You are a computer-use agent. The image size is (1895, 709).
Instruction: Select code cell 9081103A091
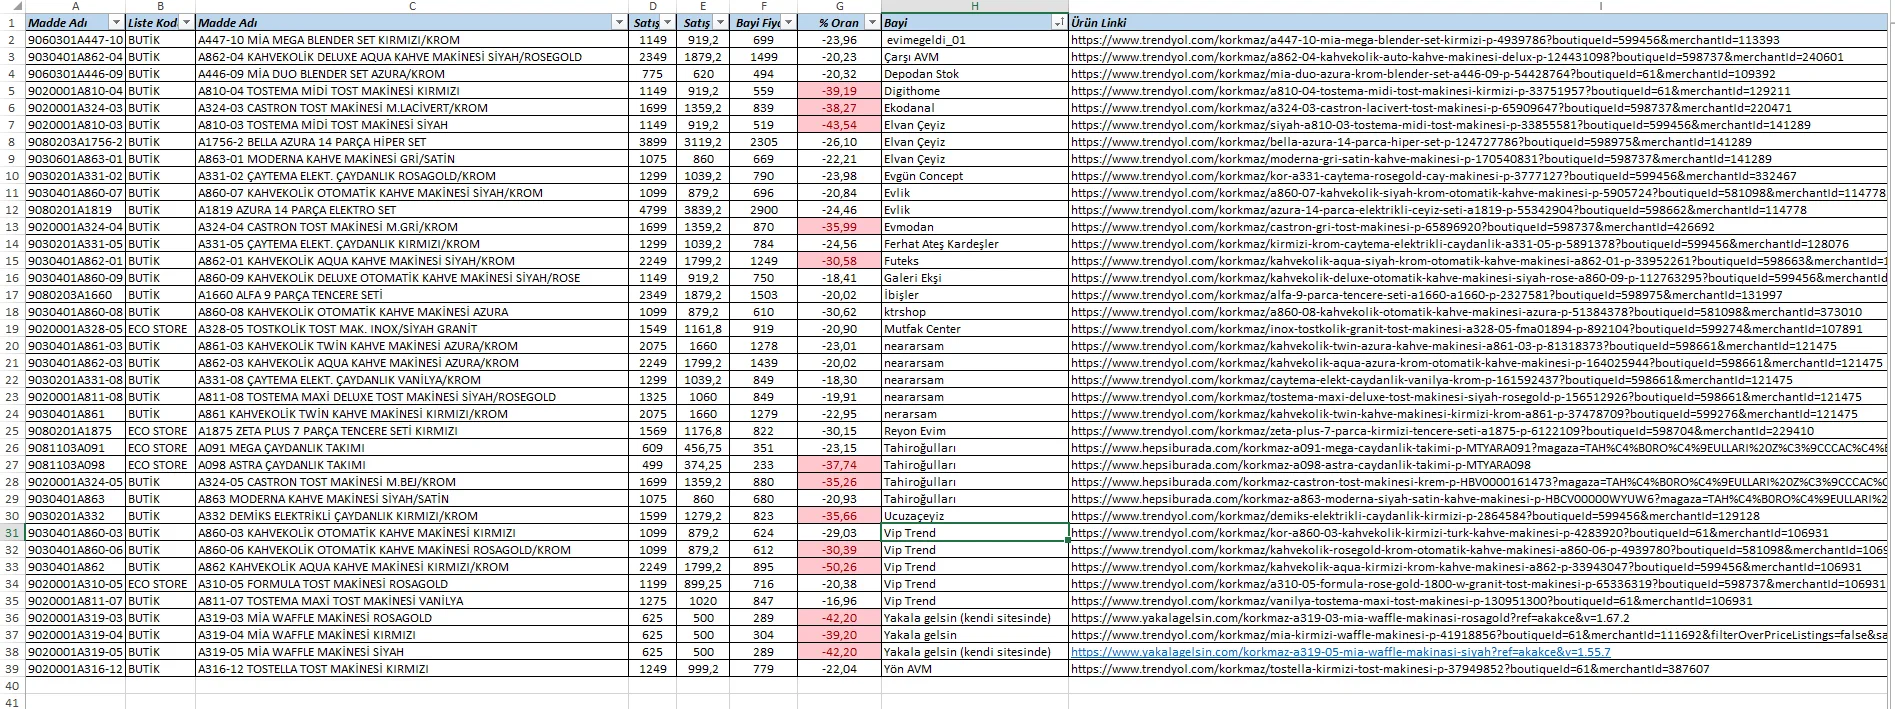[75, 448]
